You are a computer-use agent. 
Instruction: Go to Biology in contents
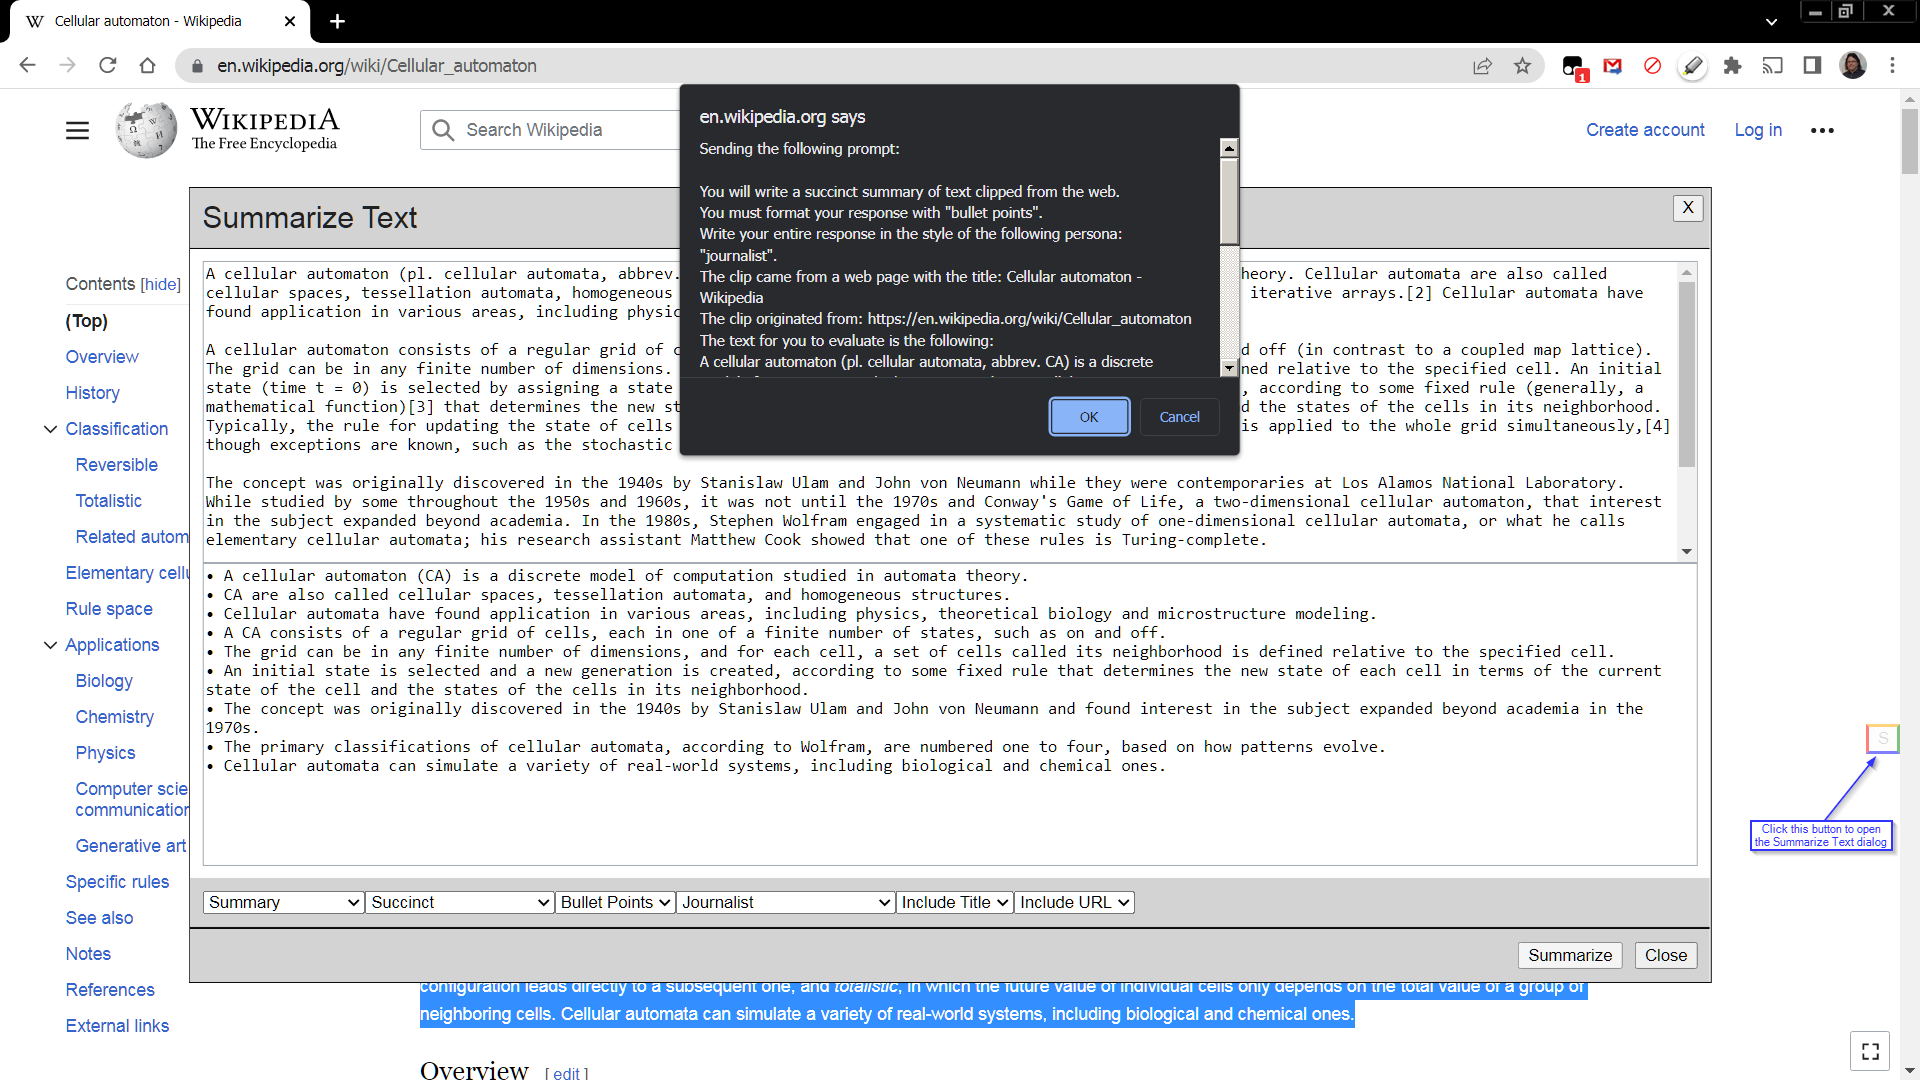[104, 681]
